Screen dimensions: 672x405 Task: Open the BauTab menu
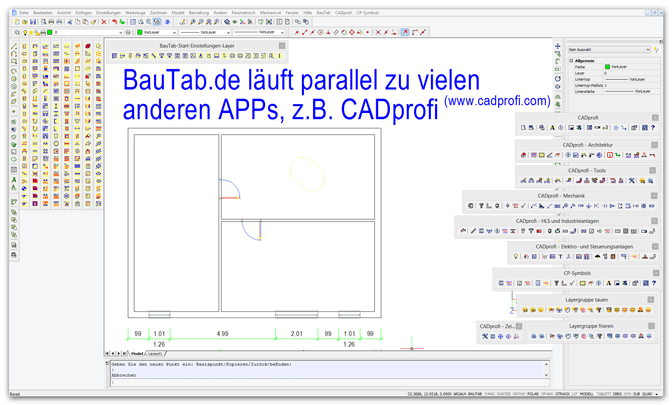[324, 13]
